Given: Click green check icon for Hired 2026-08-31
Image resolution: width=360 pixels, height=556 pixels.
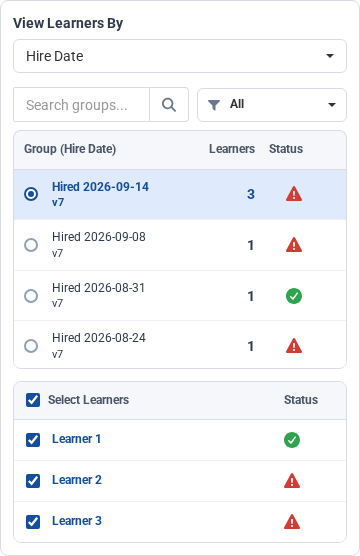Looking at the screenshot, I should click(294, 296).
